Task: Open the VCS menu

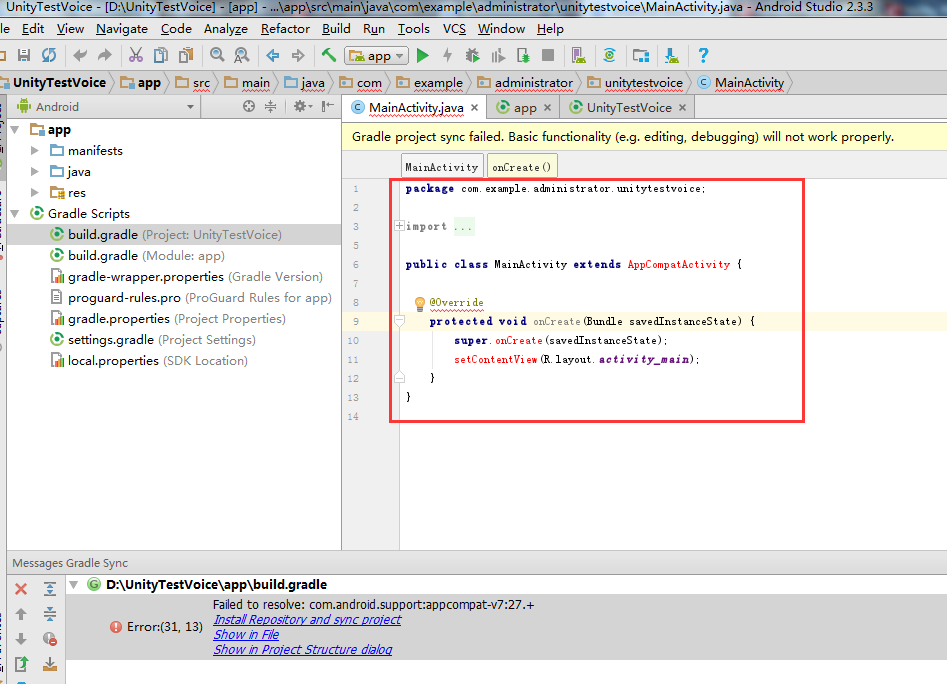Action: tap(454, 28)
